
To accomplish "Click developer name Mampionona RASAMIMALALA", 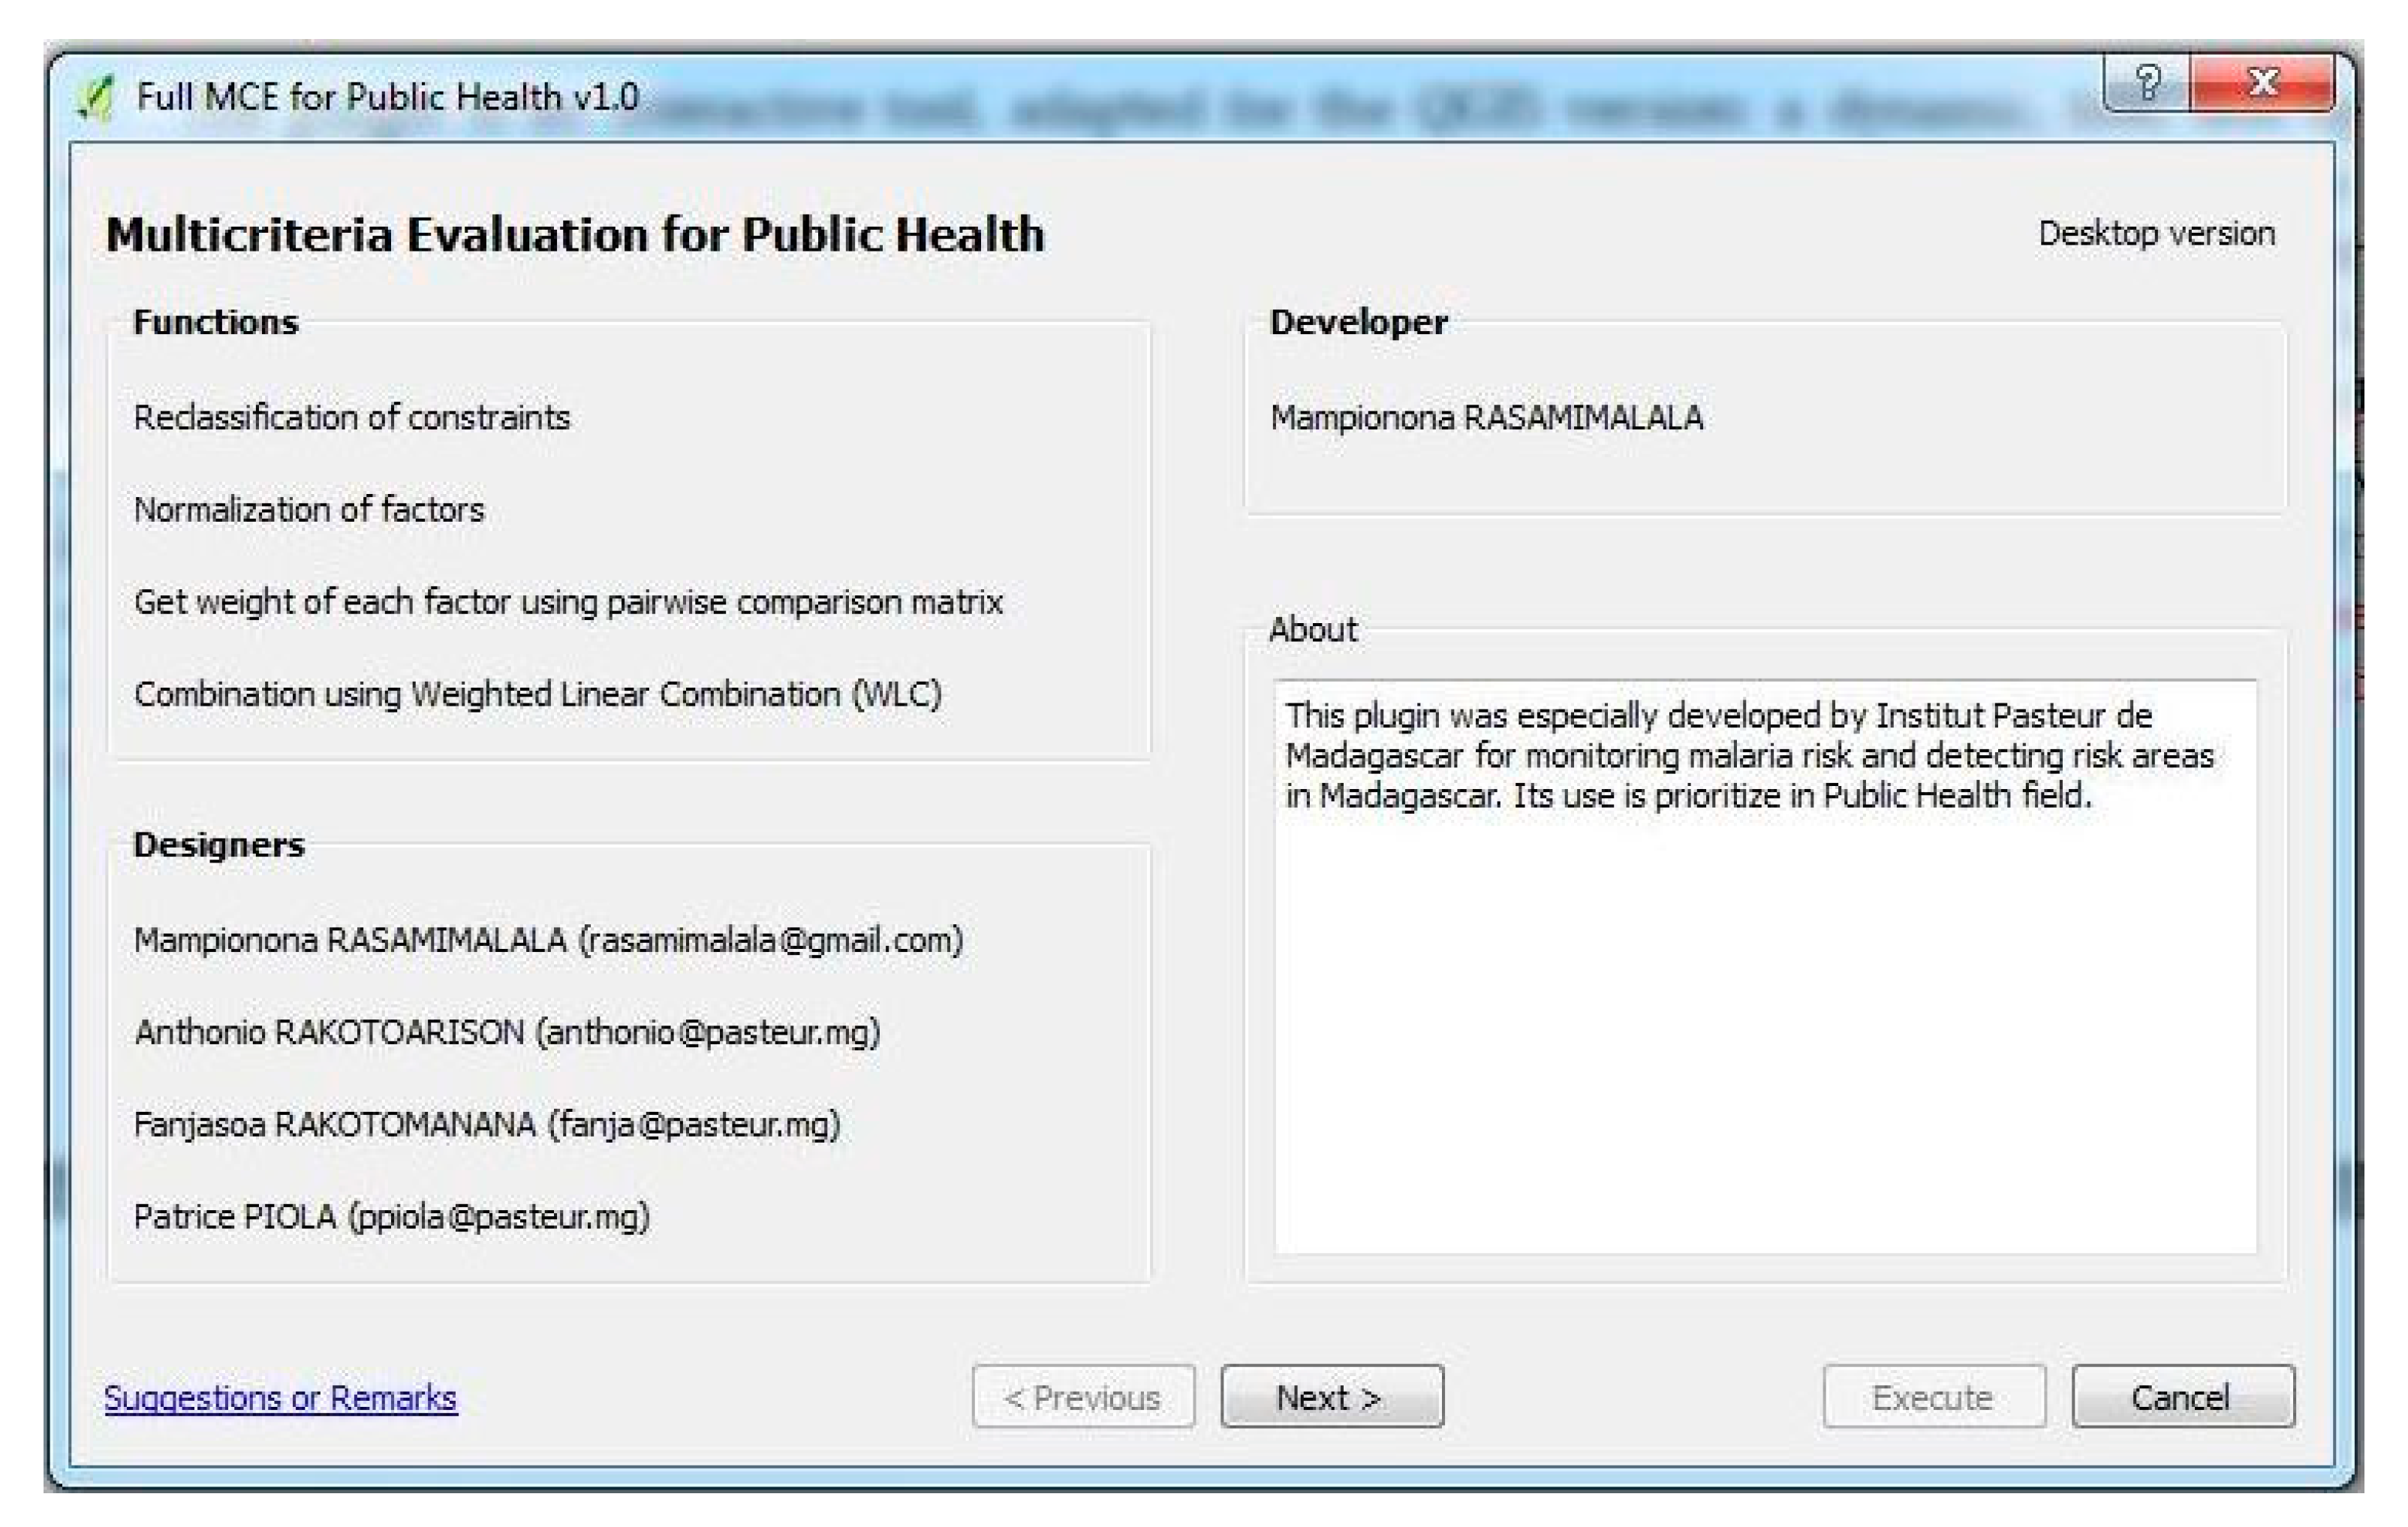I will click(x=1486, y=417).
